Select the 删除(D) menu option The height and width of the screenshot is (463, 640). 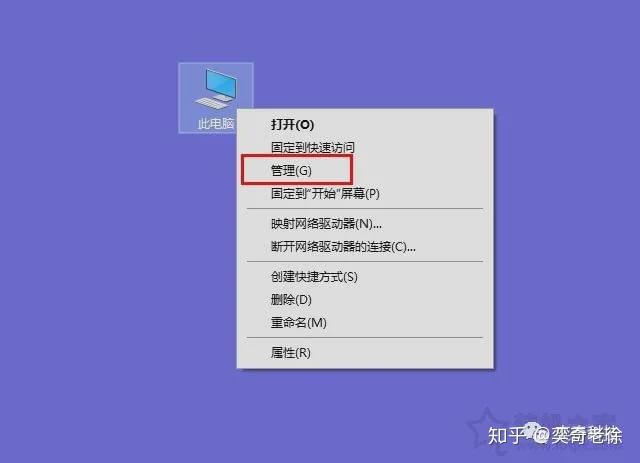point(291,300)
